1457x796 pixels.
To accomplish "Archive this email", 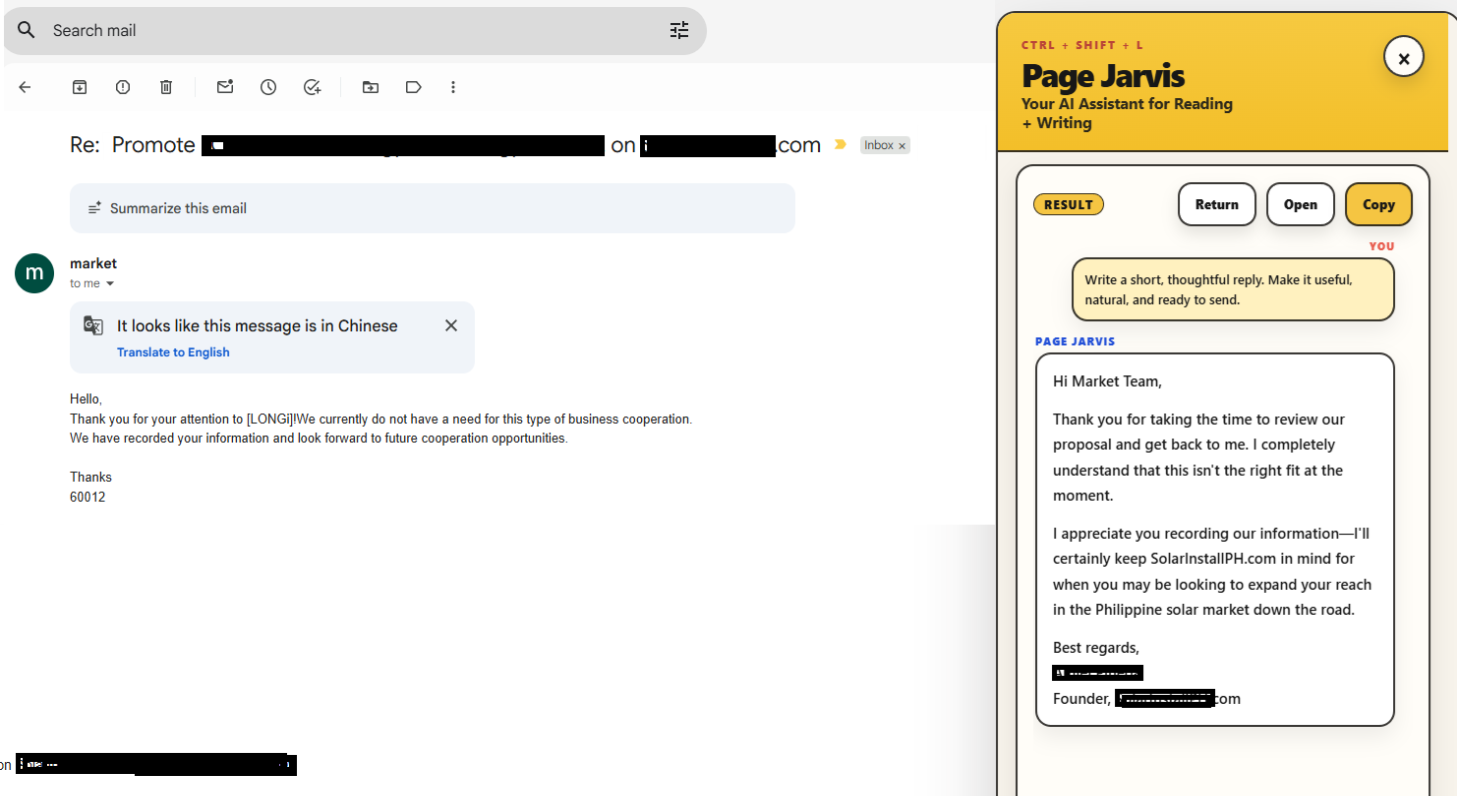I will click(x=79, y=87).
